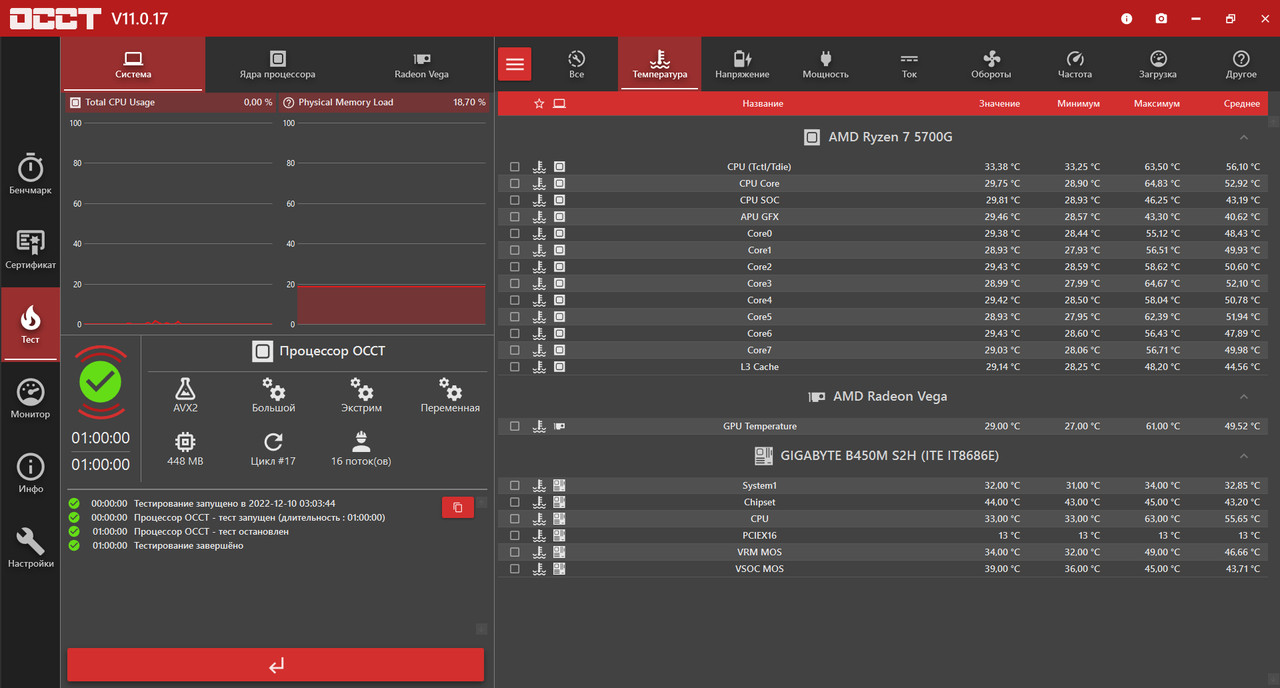
Task: Sort by Значение column header
Action: coord(999,104)
